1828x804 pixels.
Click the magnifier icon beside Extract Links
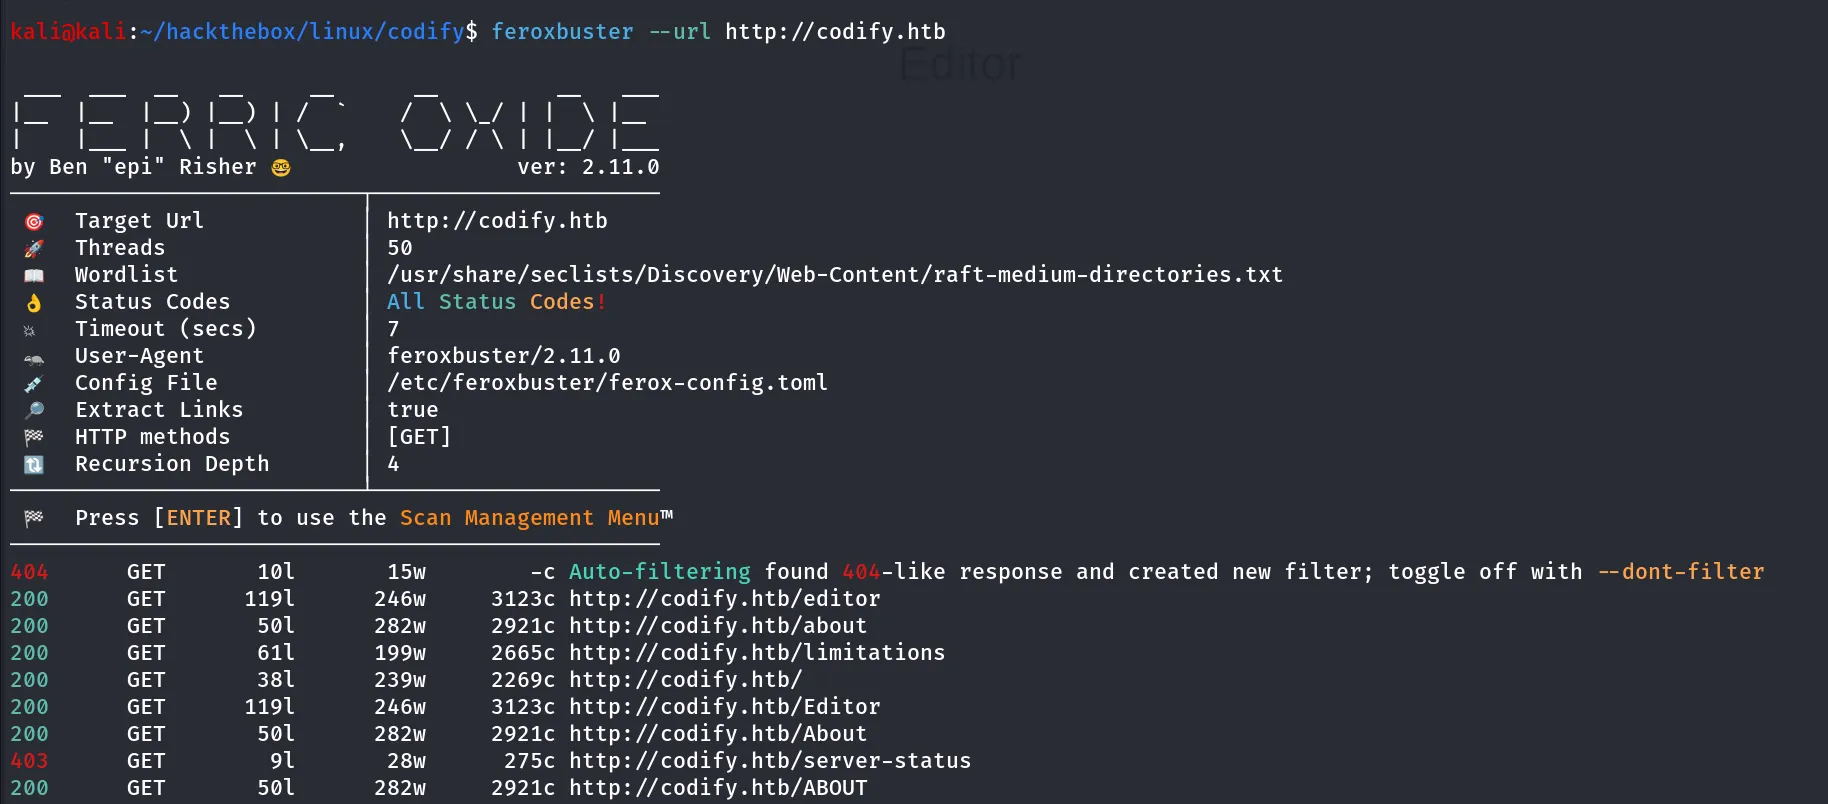coord(34,410)
